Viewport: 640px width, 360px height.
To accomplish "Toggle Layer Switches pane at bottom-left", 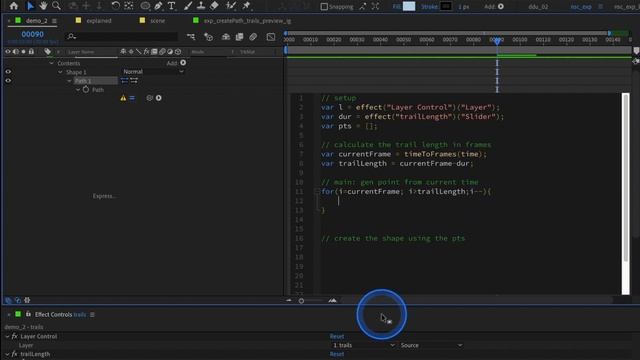I will click(8, 300).
